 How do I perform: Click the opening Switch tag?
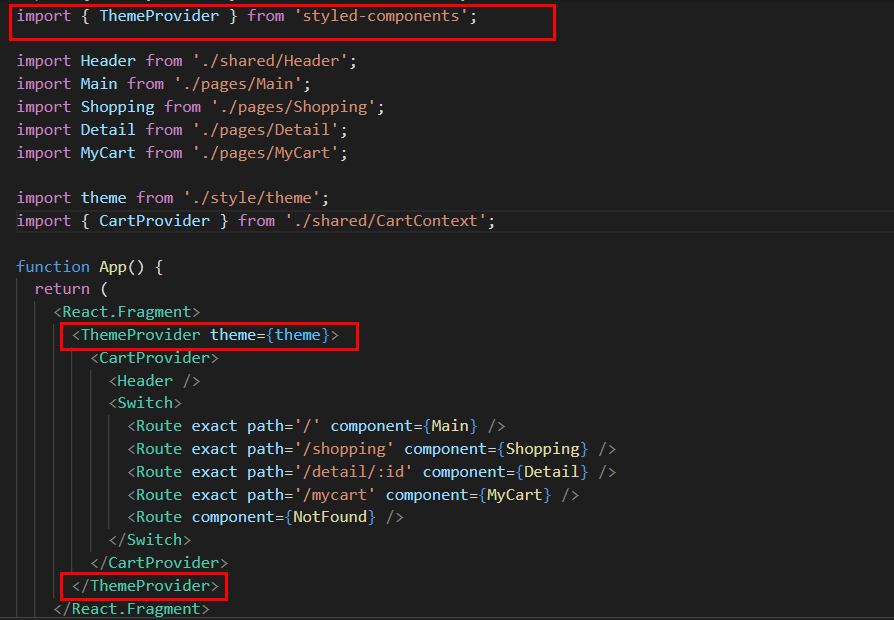point(145,403)
